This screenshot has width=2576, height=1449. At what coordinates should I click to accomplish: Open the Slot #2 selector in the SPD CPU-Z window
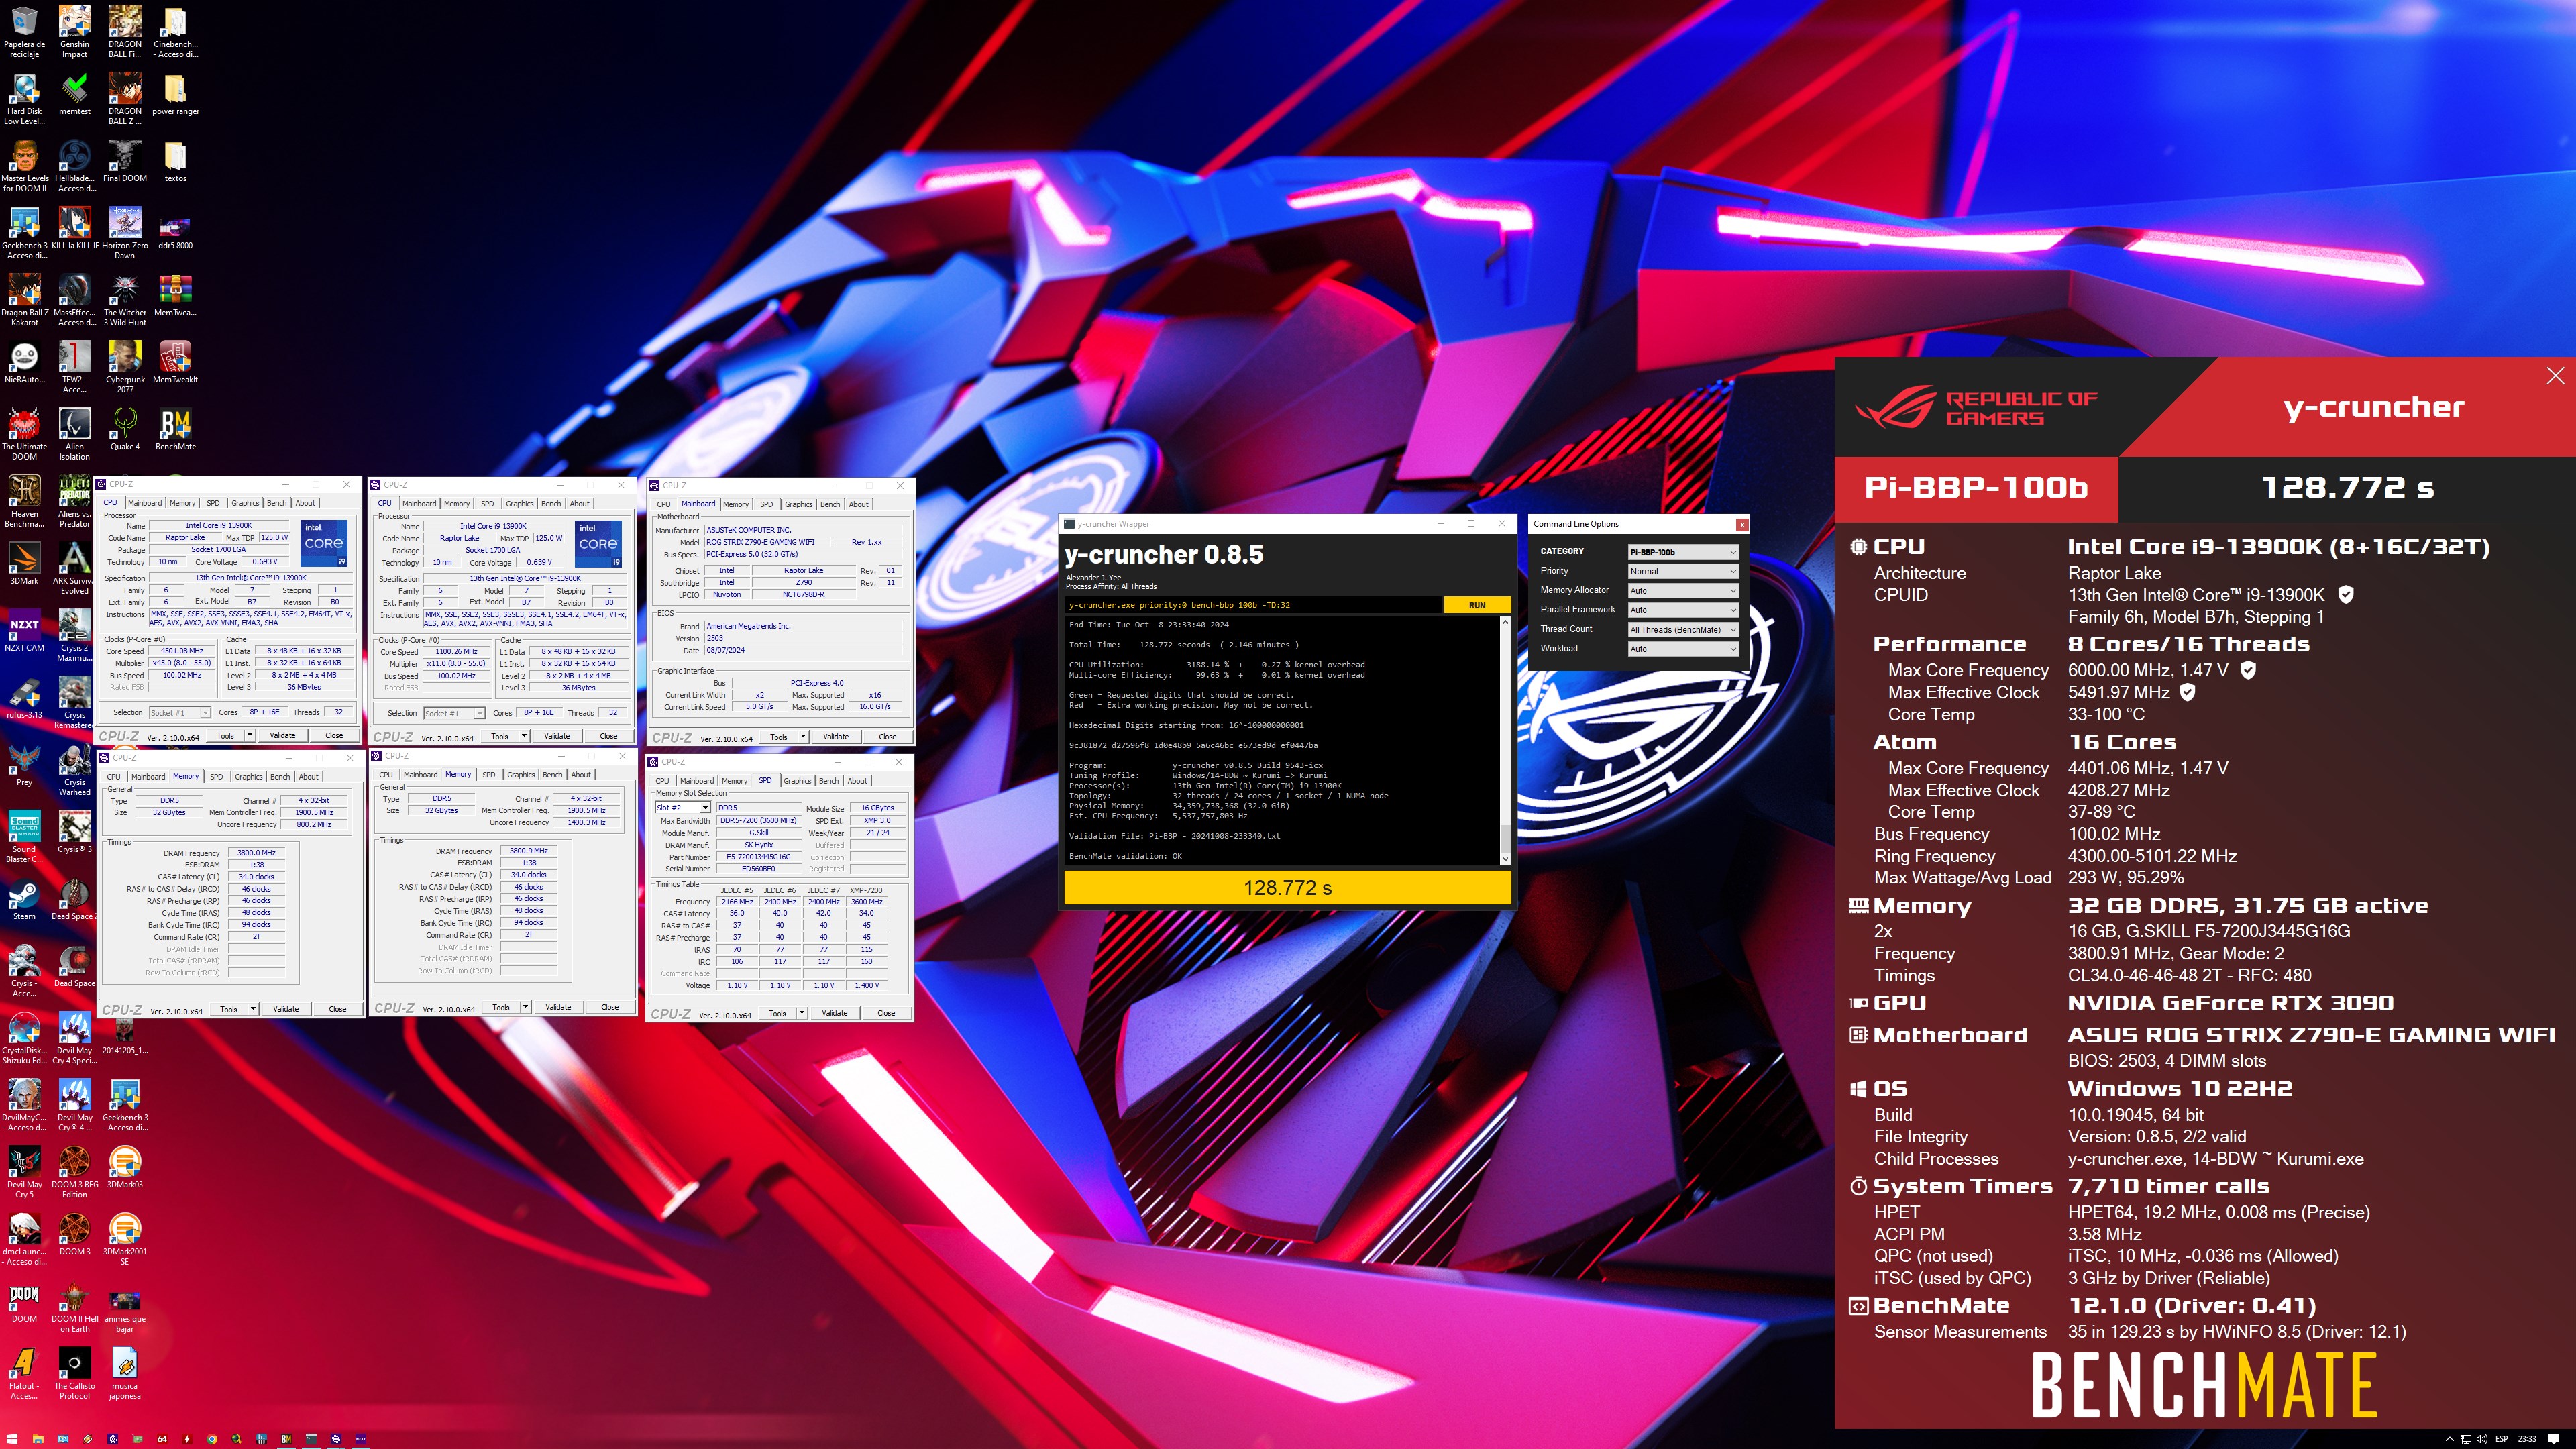(x=682, y=808)
